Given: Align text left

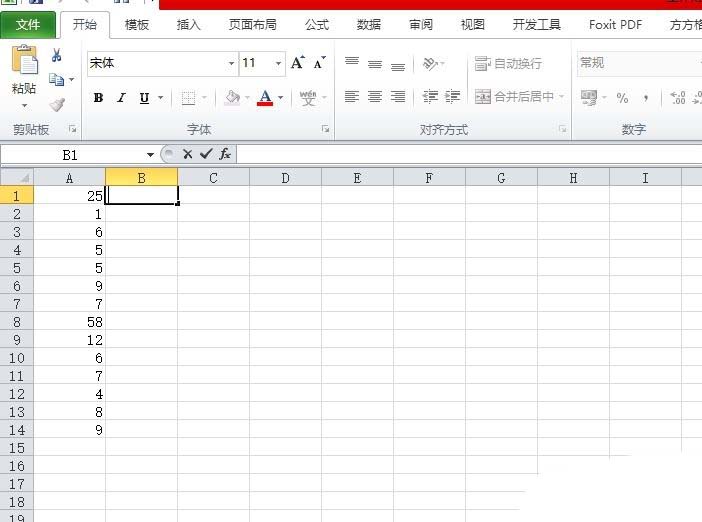Looking at the screenshot, I should coord(352,96).
